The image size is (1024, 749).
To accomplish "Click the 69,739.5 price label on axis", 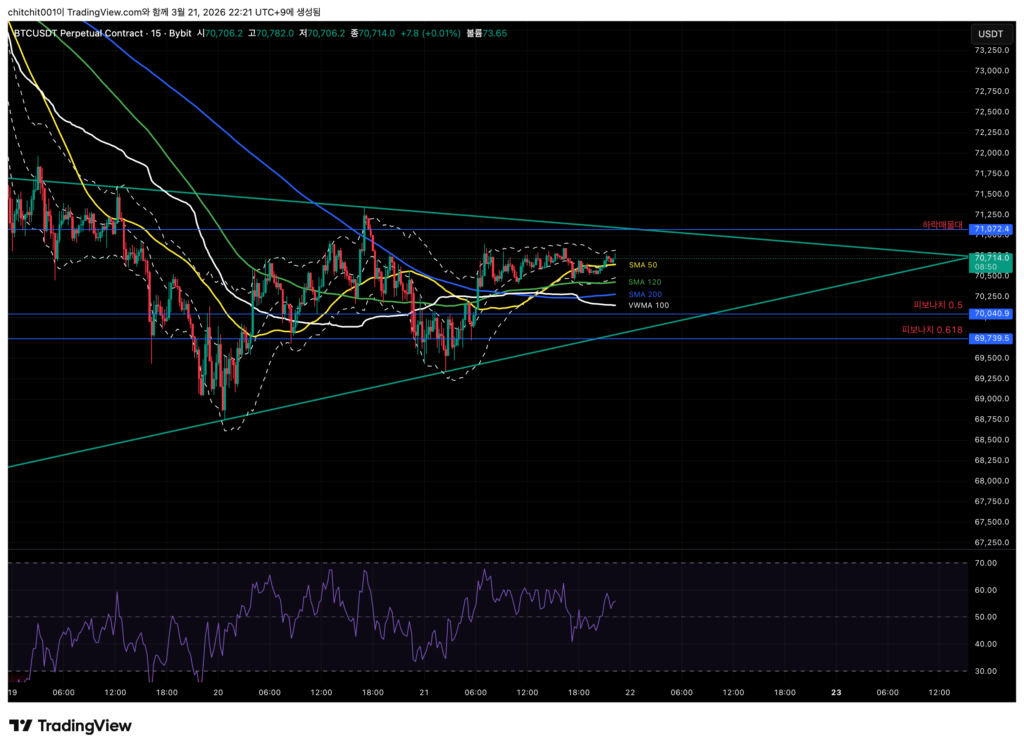I will pyautogui.click(x=992, y=339).
